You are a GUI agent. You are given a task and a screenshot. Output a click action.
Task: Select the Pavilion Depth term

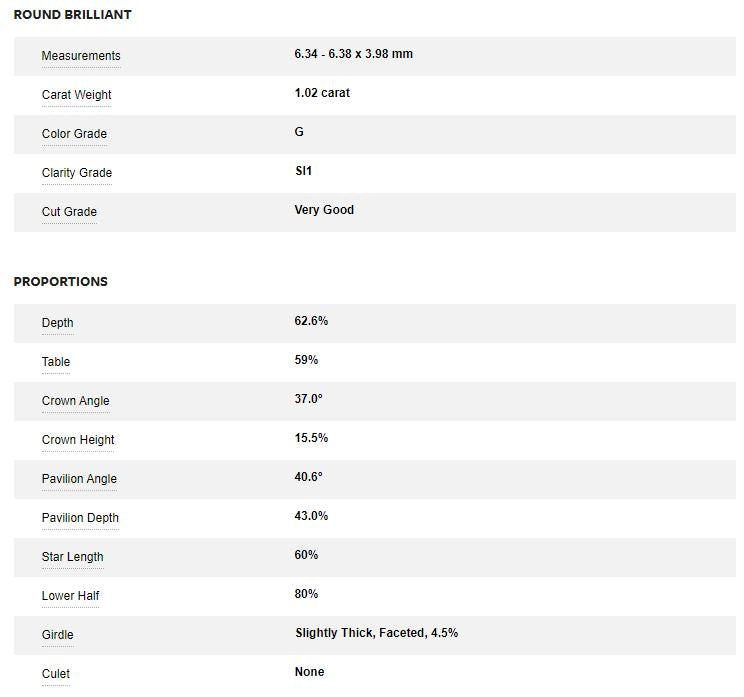click(x=80, y=518)
